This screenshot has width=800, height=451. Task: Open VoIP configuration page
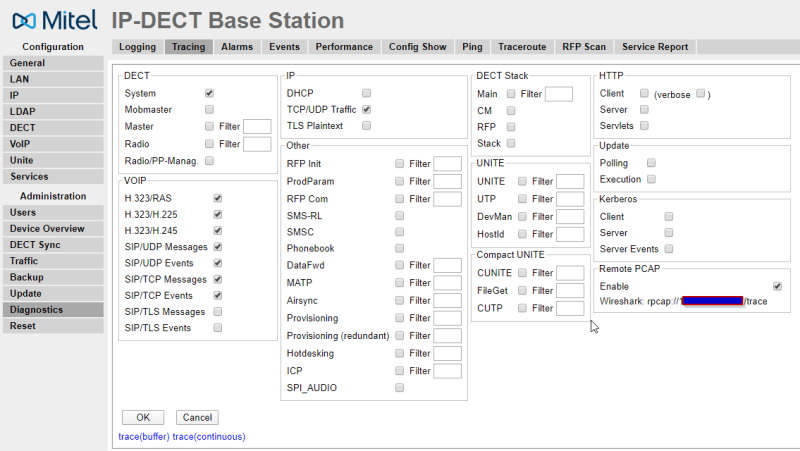53,144
